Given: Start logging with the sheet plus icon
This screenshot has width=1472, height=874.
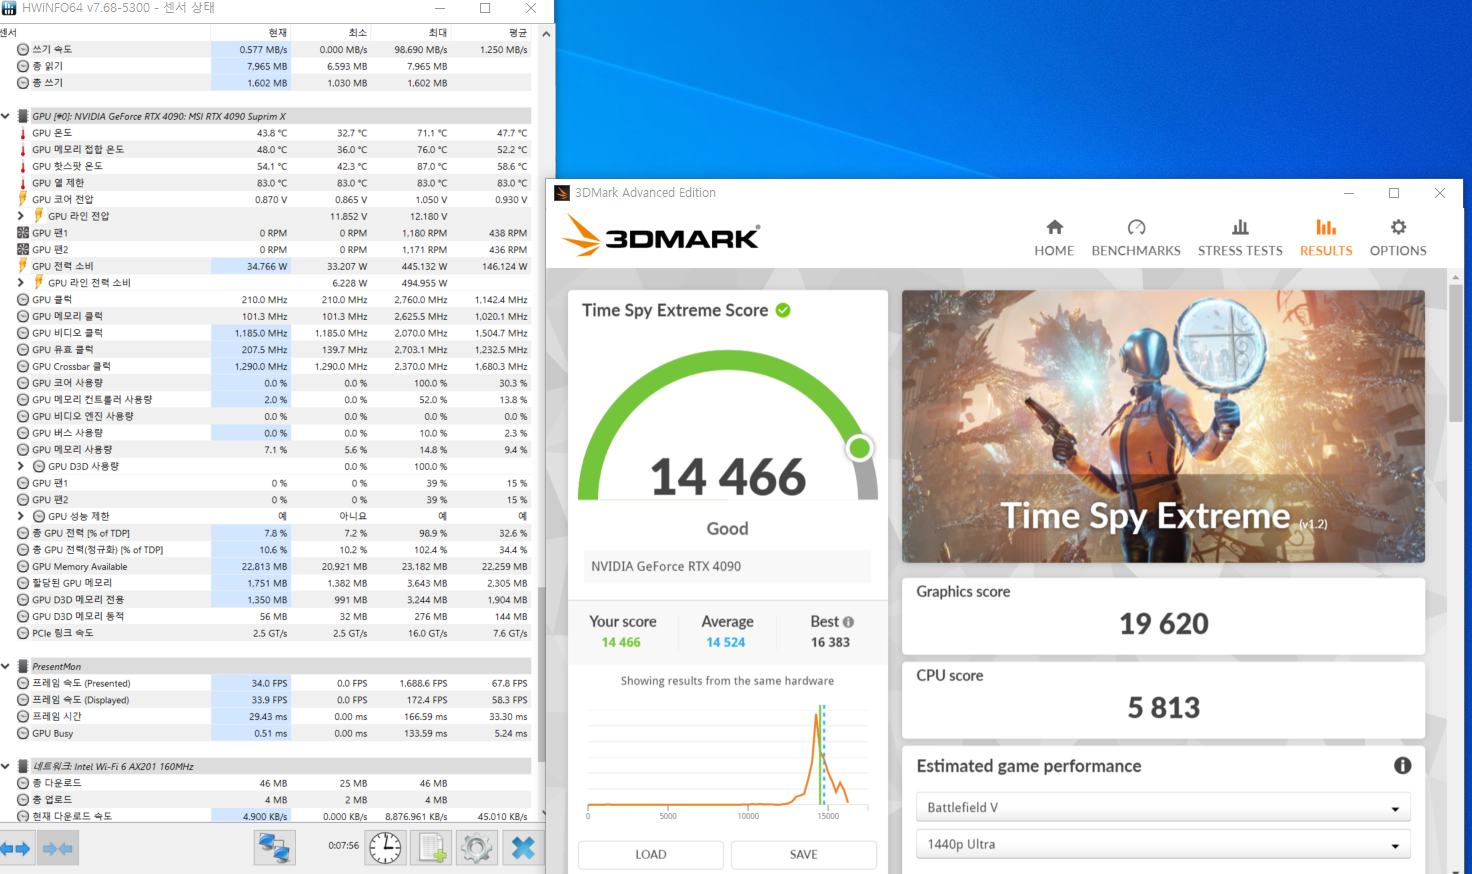Looking at the screenshot, I should point(431,848).
